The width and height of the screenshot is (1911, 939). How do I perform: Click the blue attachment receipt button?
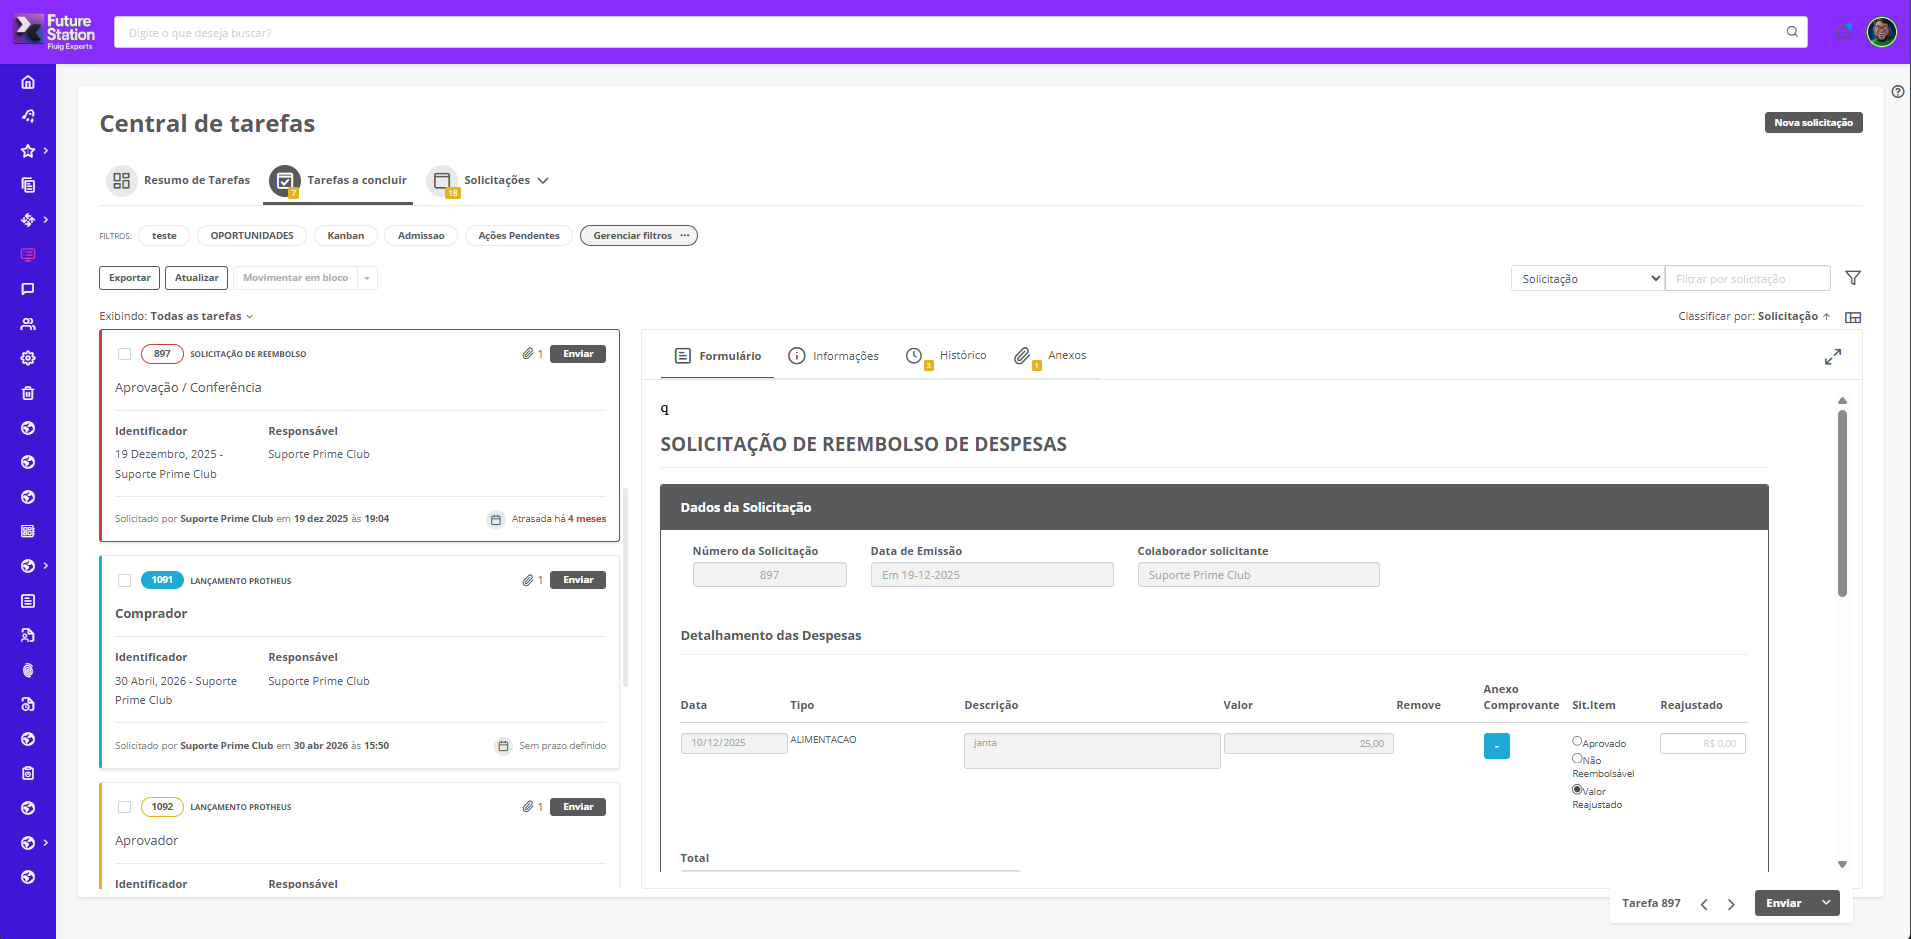coord(1497,746)
